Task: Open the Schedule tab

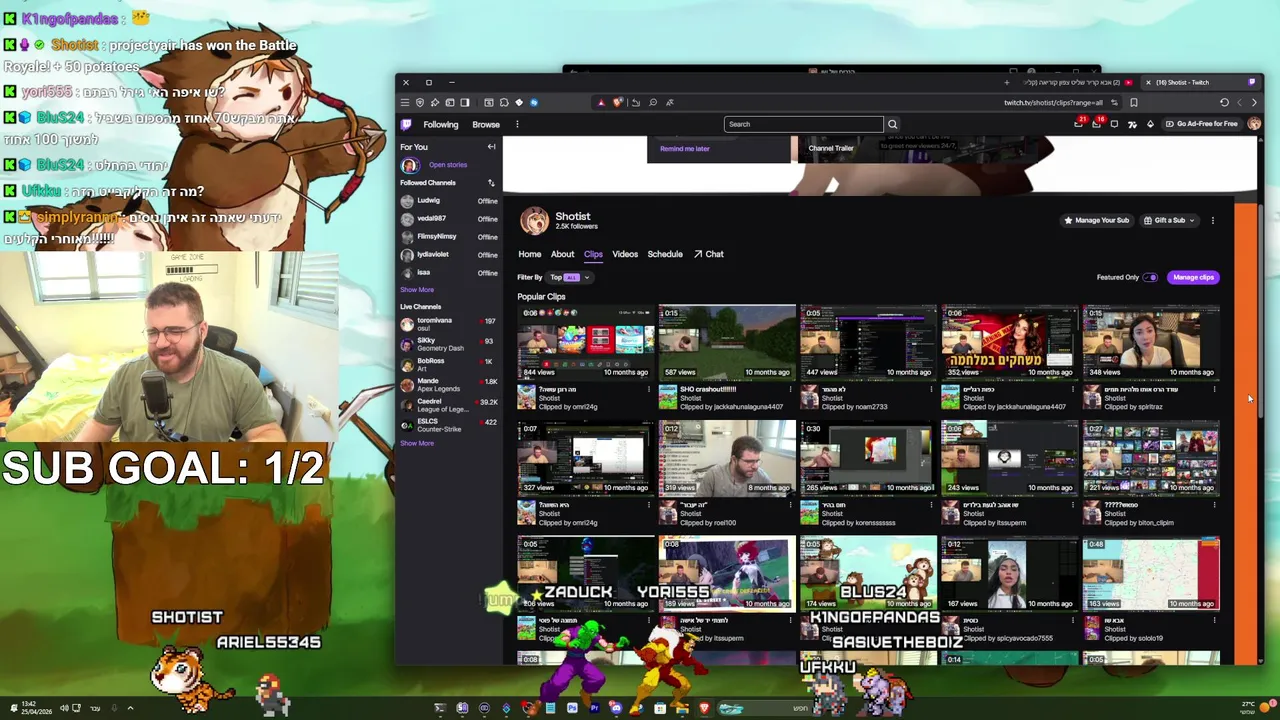Action: (665, 254)
